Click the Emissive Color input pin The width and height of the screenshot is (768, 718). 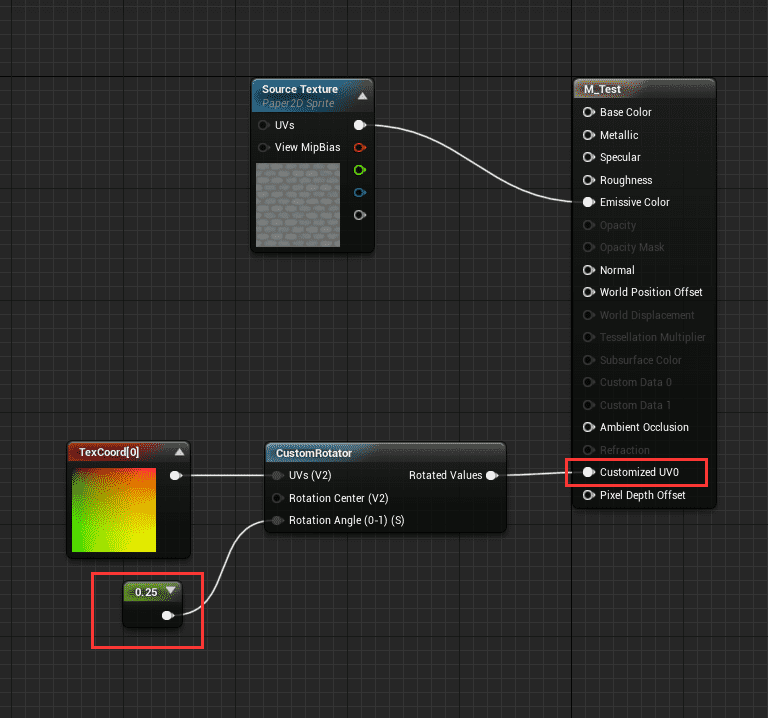[589, 202]
